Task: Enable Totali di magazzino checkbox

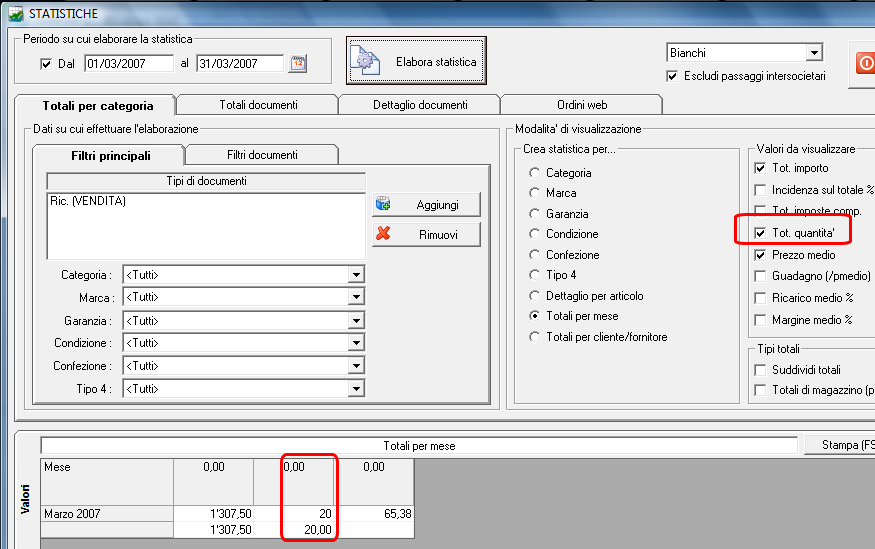Action: 760,391
